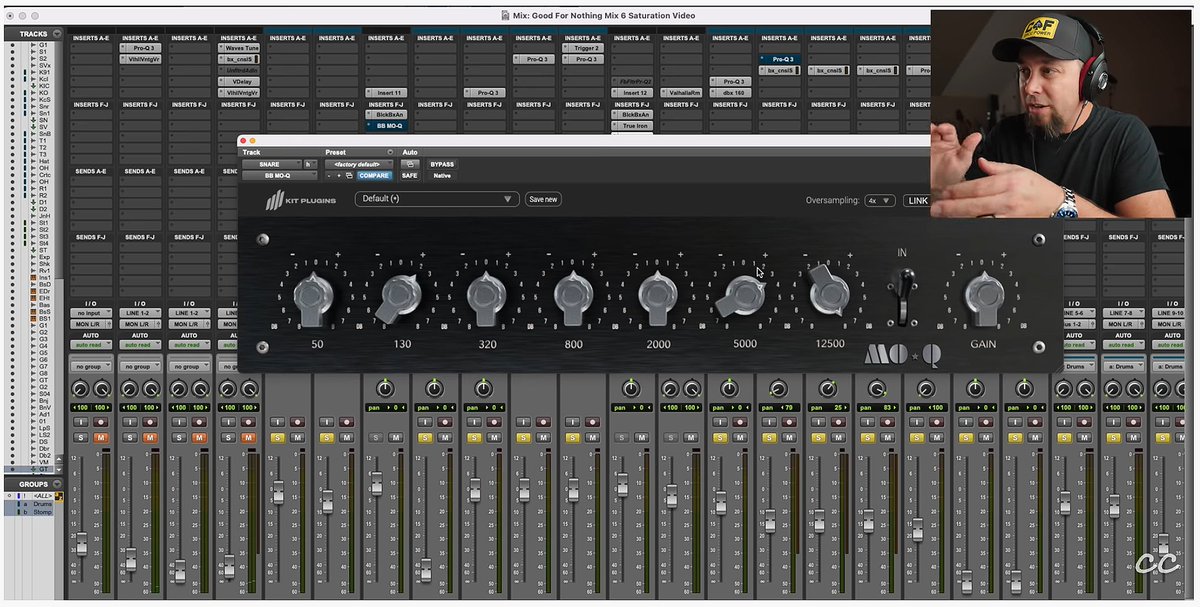Open the Default (*) preset dropdown
This screenshot has height=607, width=1200.
(x=437, y=199)
